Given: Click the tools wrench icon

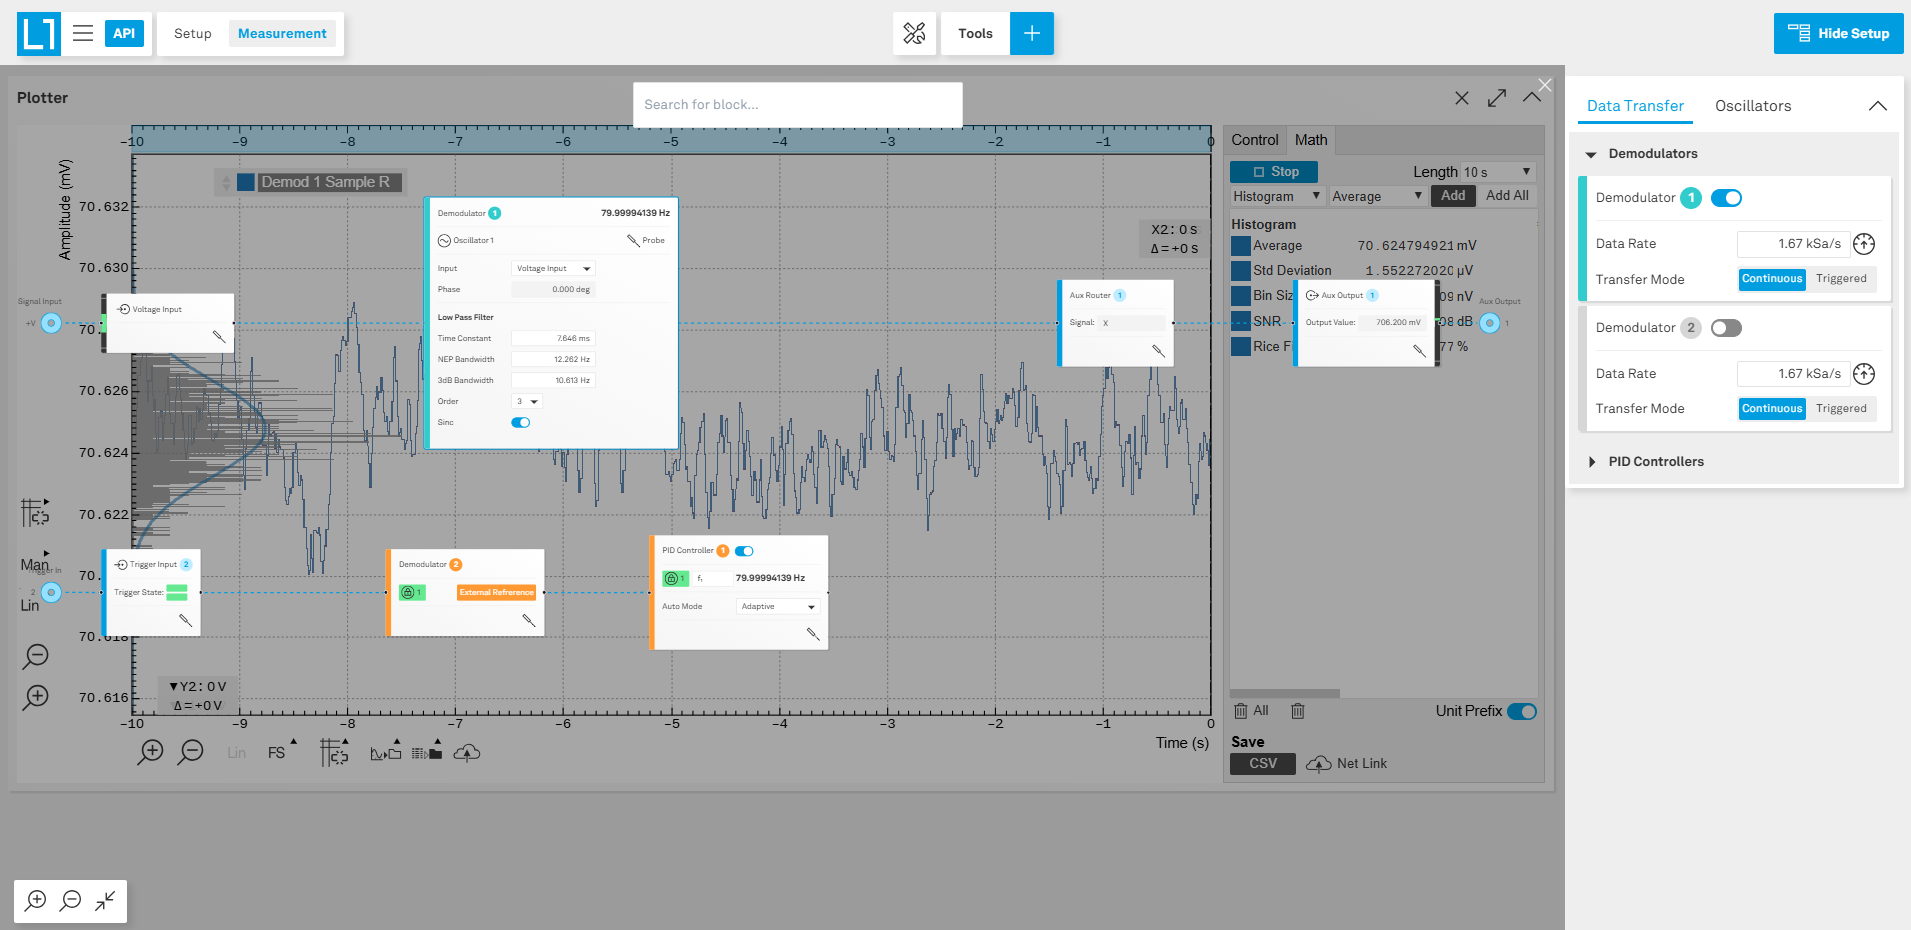Looking at the screenshot, I should coord(914,33).
